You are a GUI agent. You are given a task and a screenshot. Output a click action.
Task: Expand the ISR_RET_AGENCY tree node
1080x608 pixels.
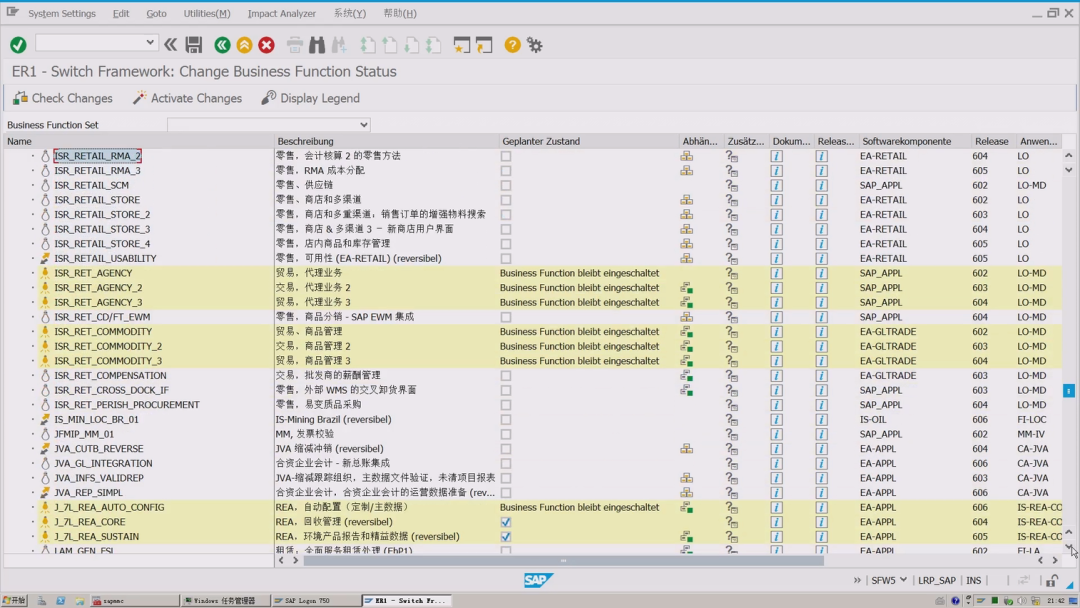pyautogui.click(x=32, y=273)
